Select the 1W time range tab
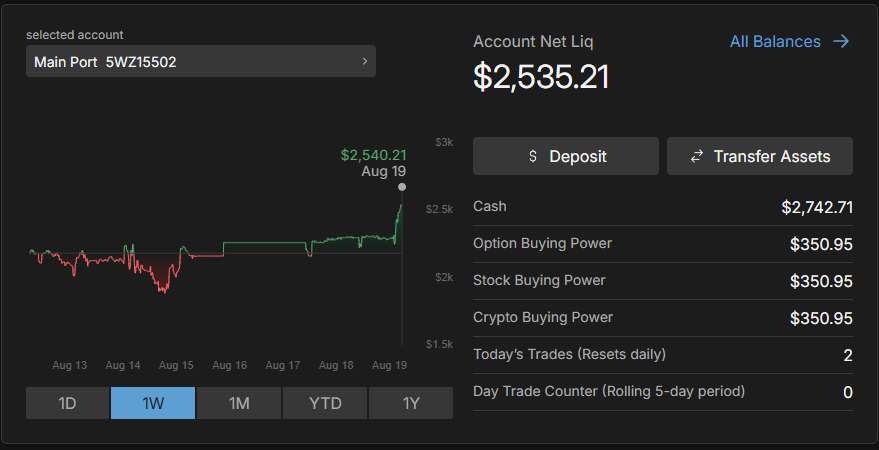The image size is (879, 450). [x=153, y=403]
